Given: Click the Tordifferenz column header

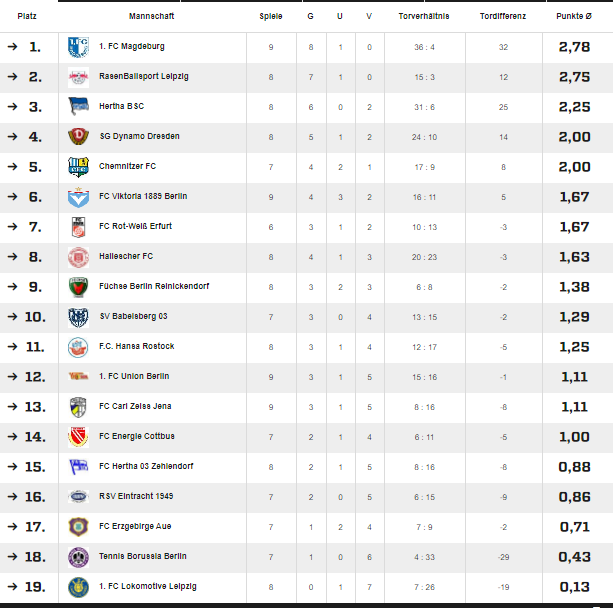Looking at the screenshot, I should click(503, 17).
